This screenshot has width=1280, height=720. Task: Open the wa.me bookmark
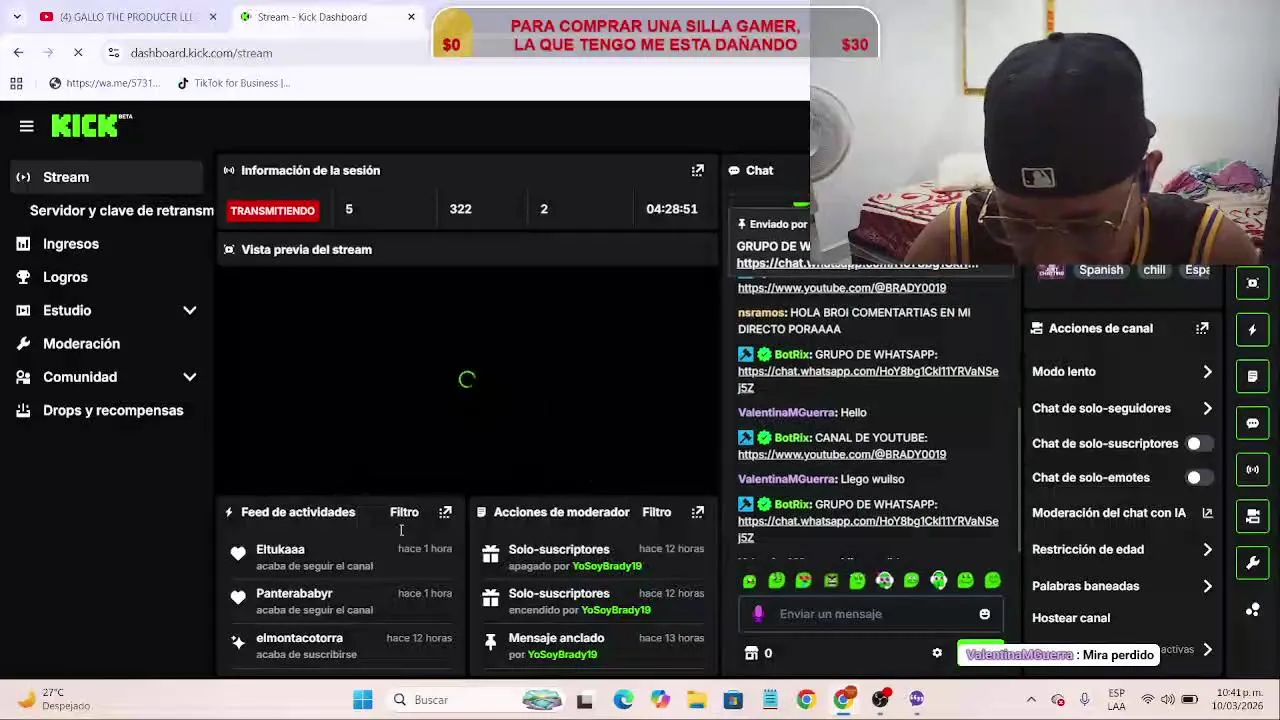[103, 83]
